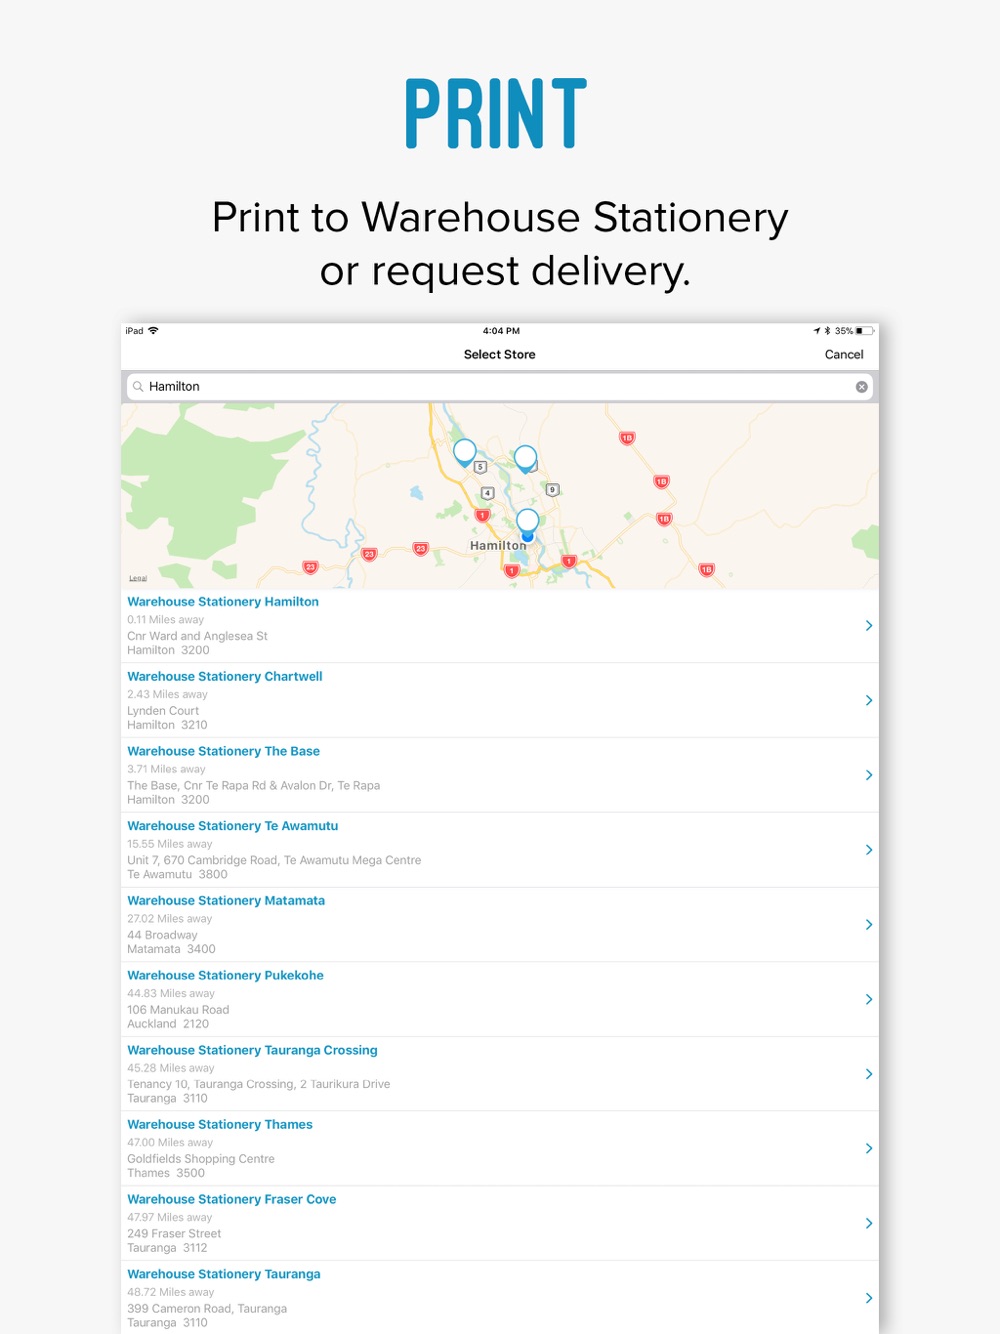1000x1334 pixels.
Task: Click Goldfields Shopping Centre address
Action: coord(201,1159)
